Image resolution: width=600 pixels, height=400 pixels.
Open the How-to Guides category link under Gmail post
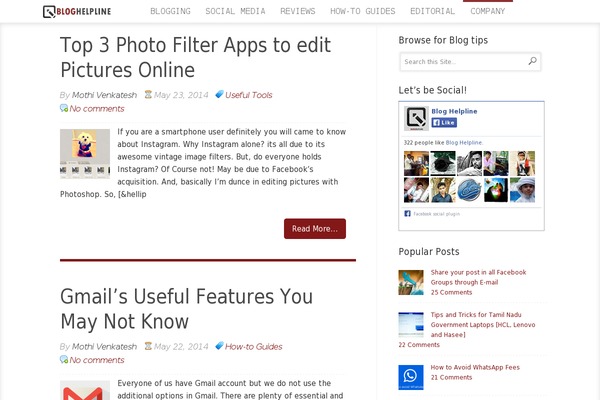[253, 346]
